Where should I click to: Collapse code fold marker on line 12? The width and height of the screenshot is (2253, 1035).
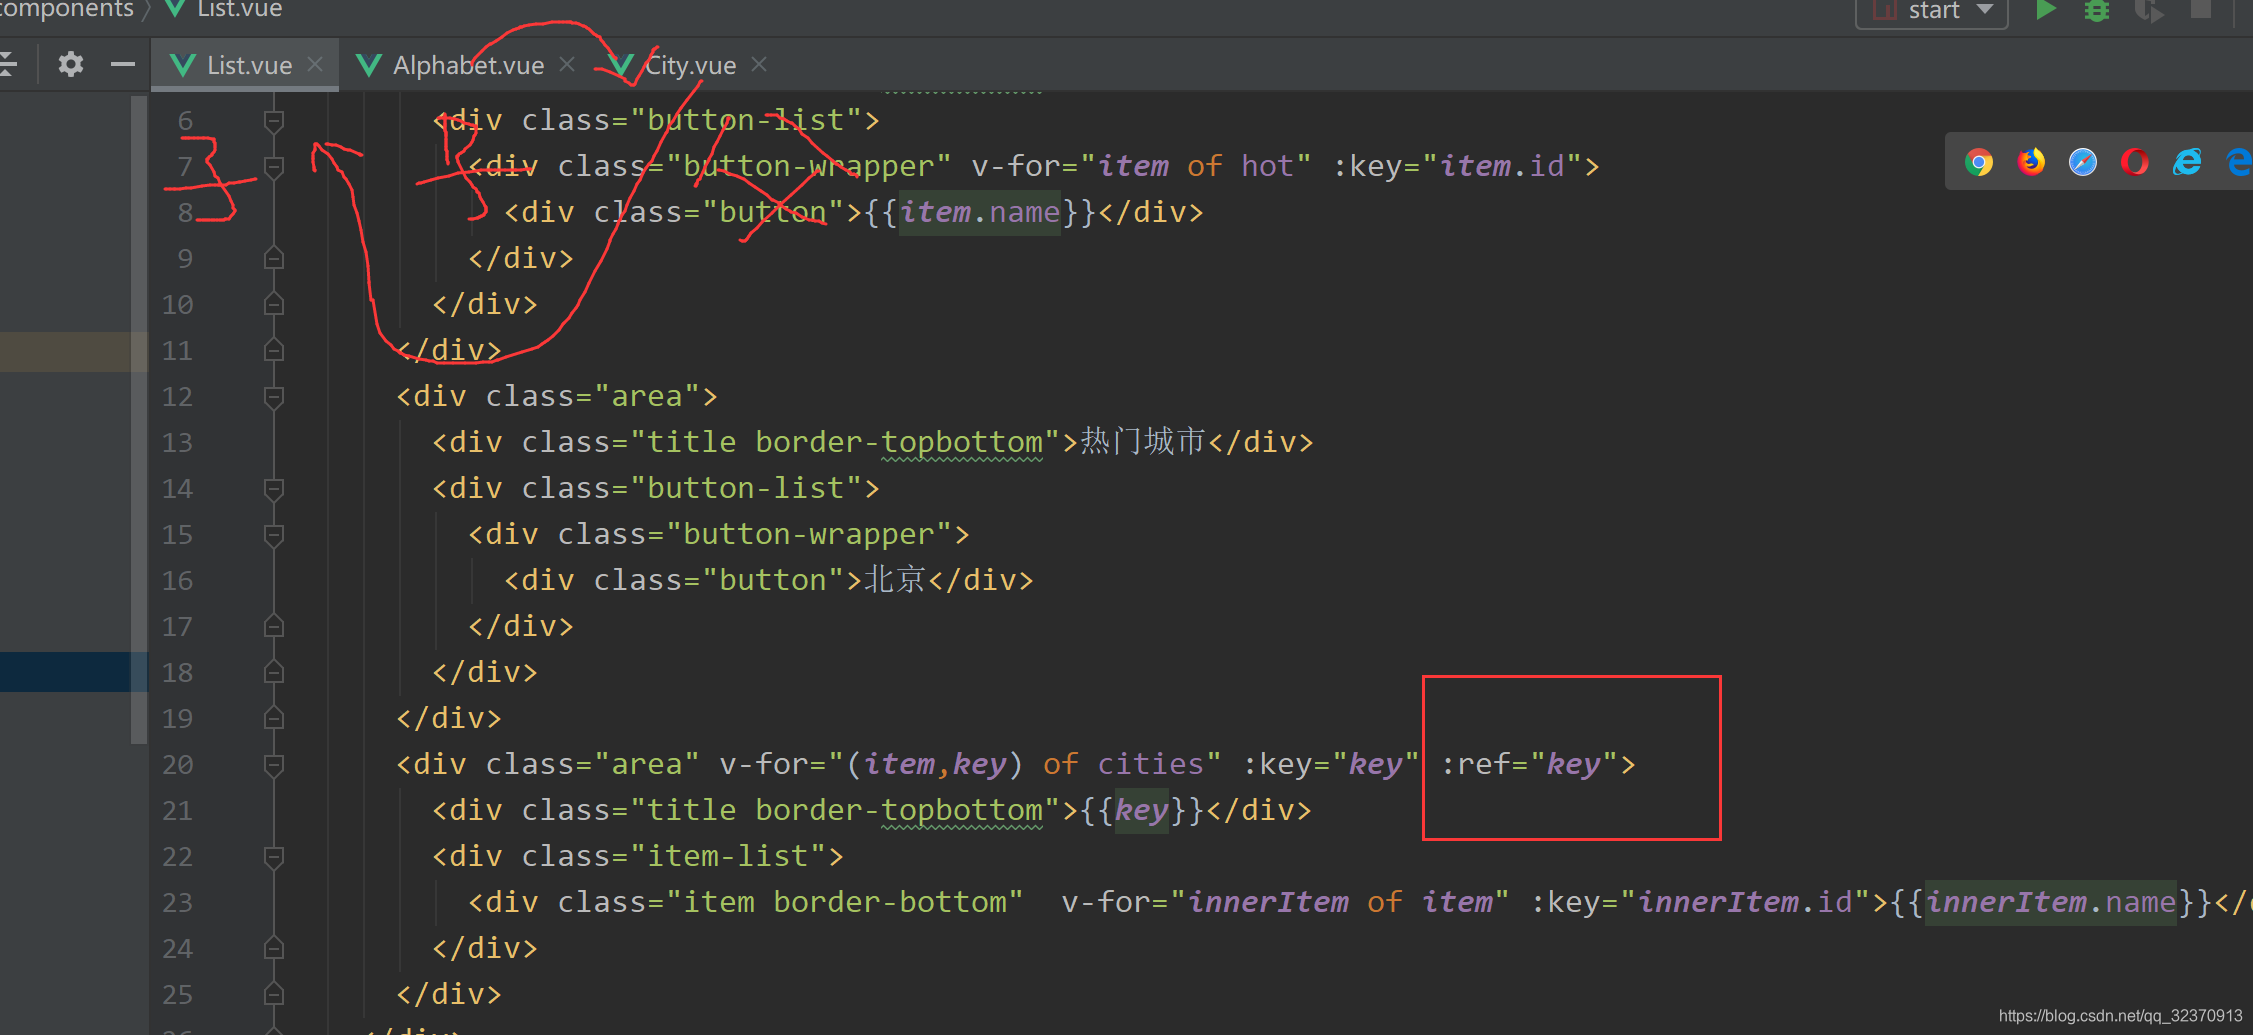274,397
